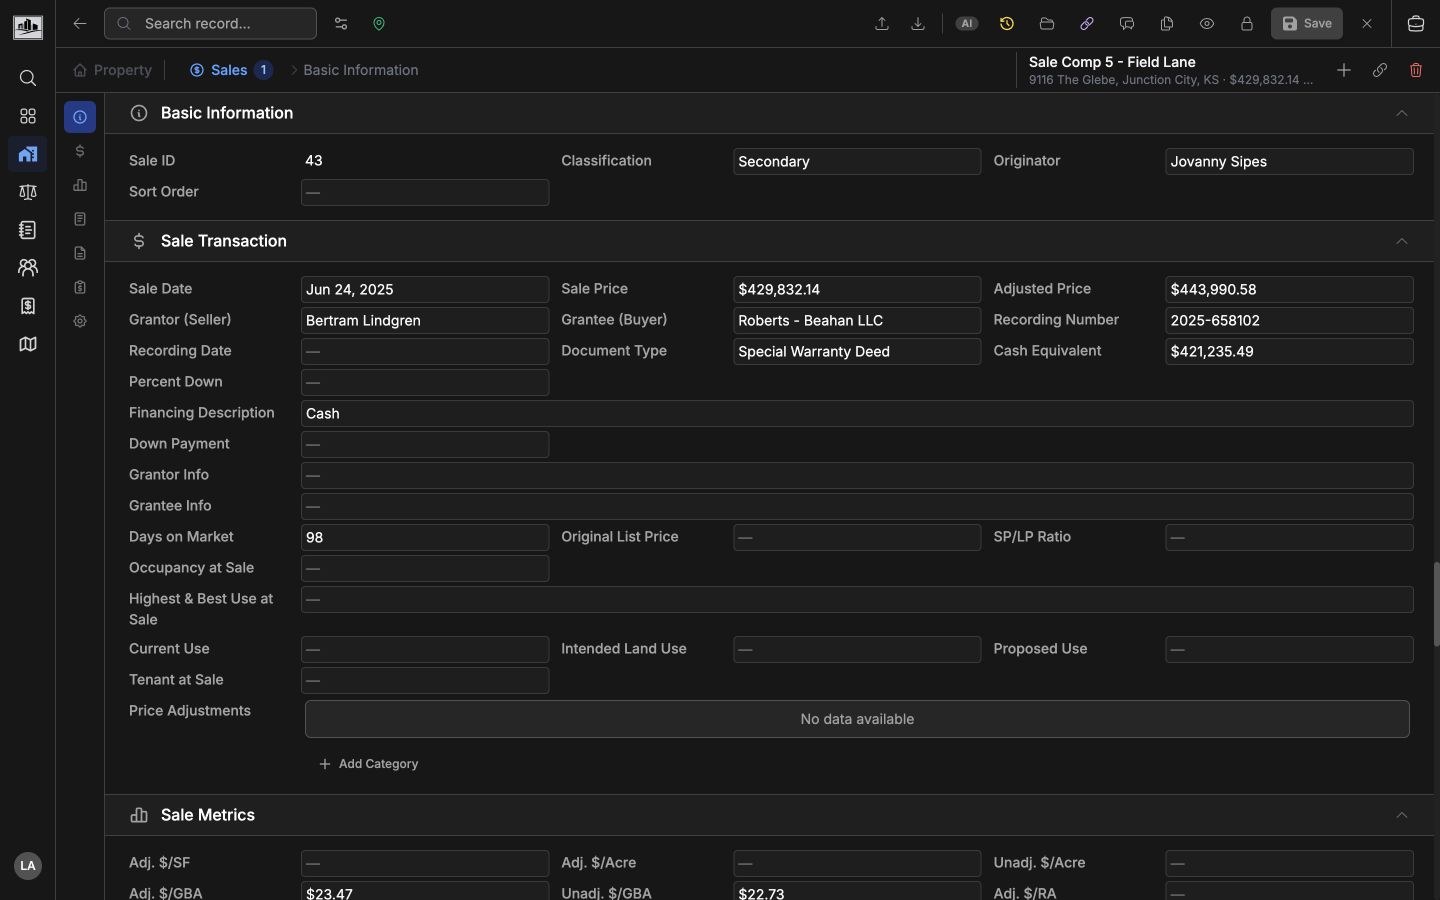Click the Cash Equivalent field
The width and height of the screenshot is (1440, 900).
tap(1290, 352)
